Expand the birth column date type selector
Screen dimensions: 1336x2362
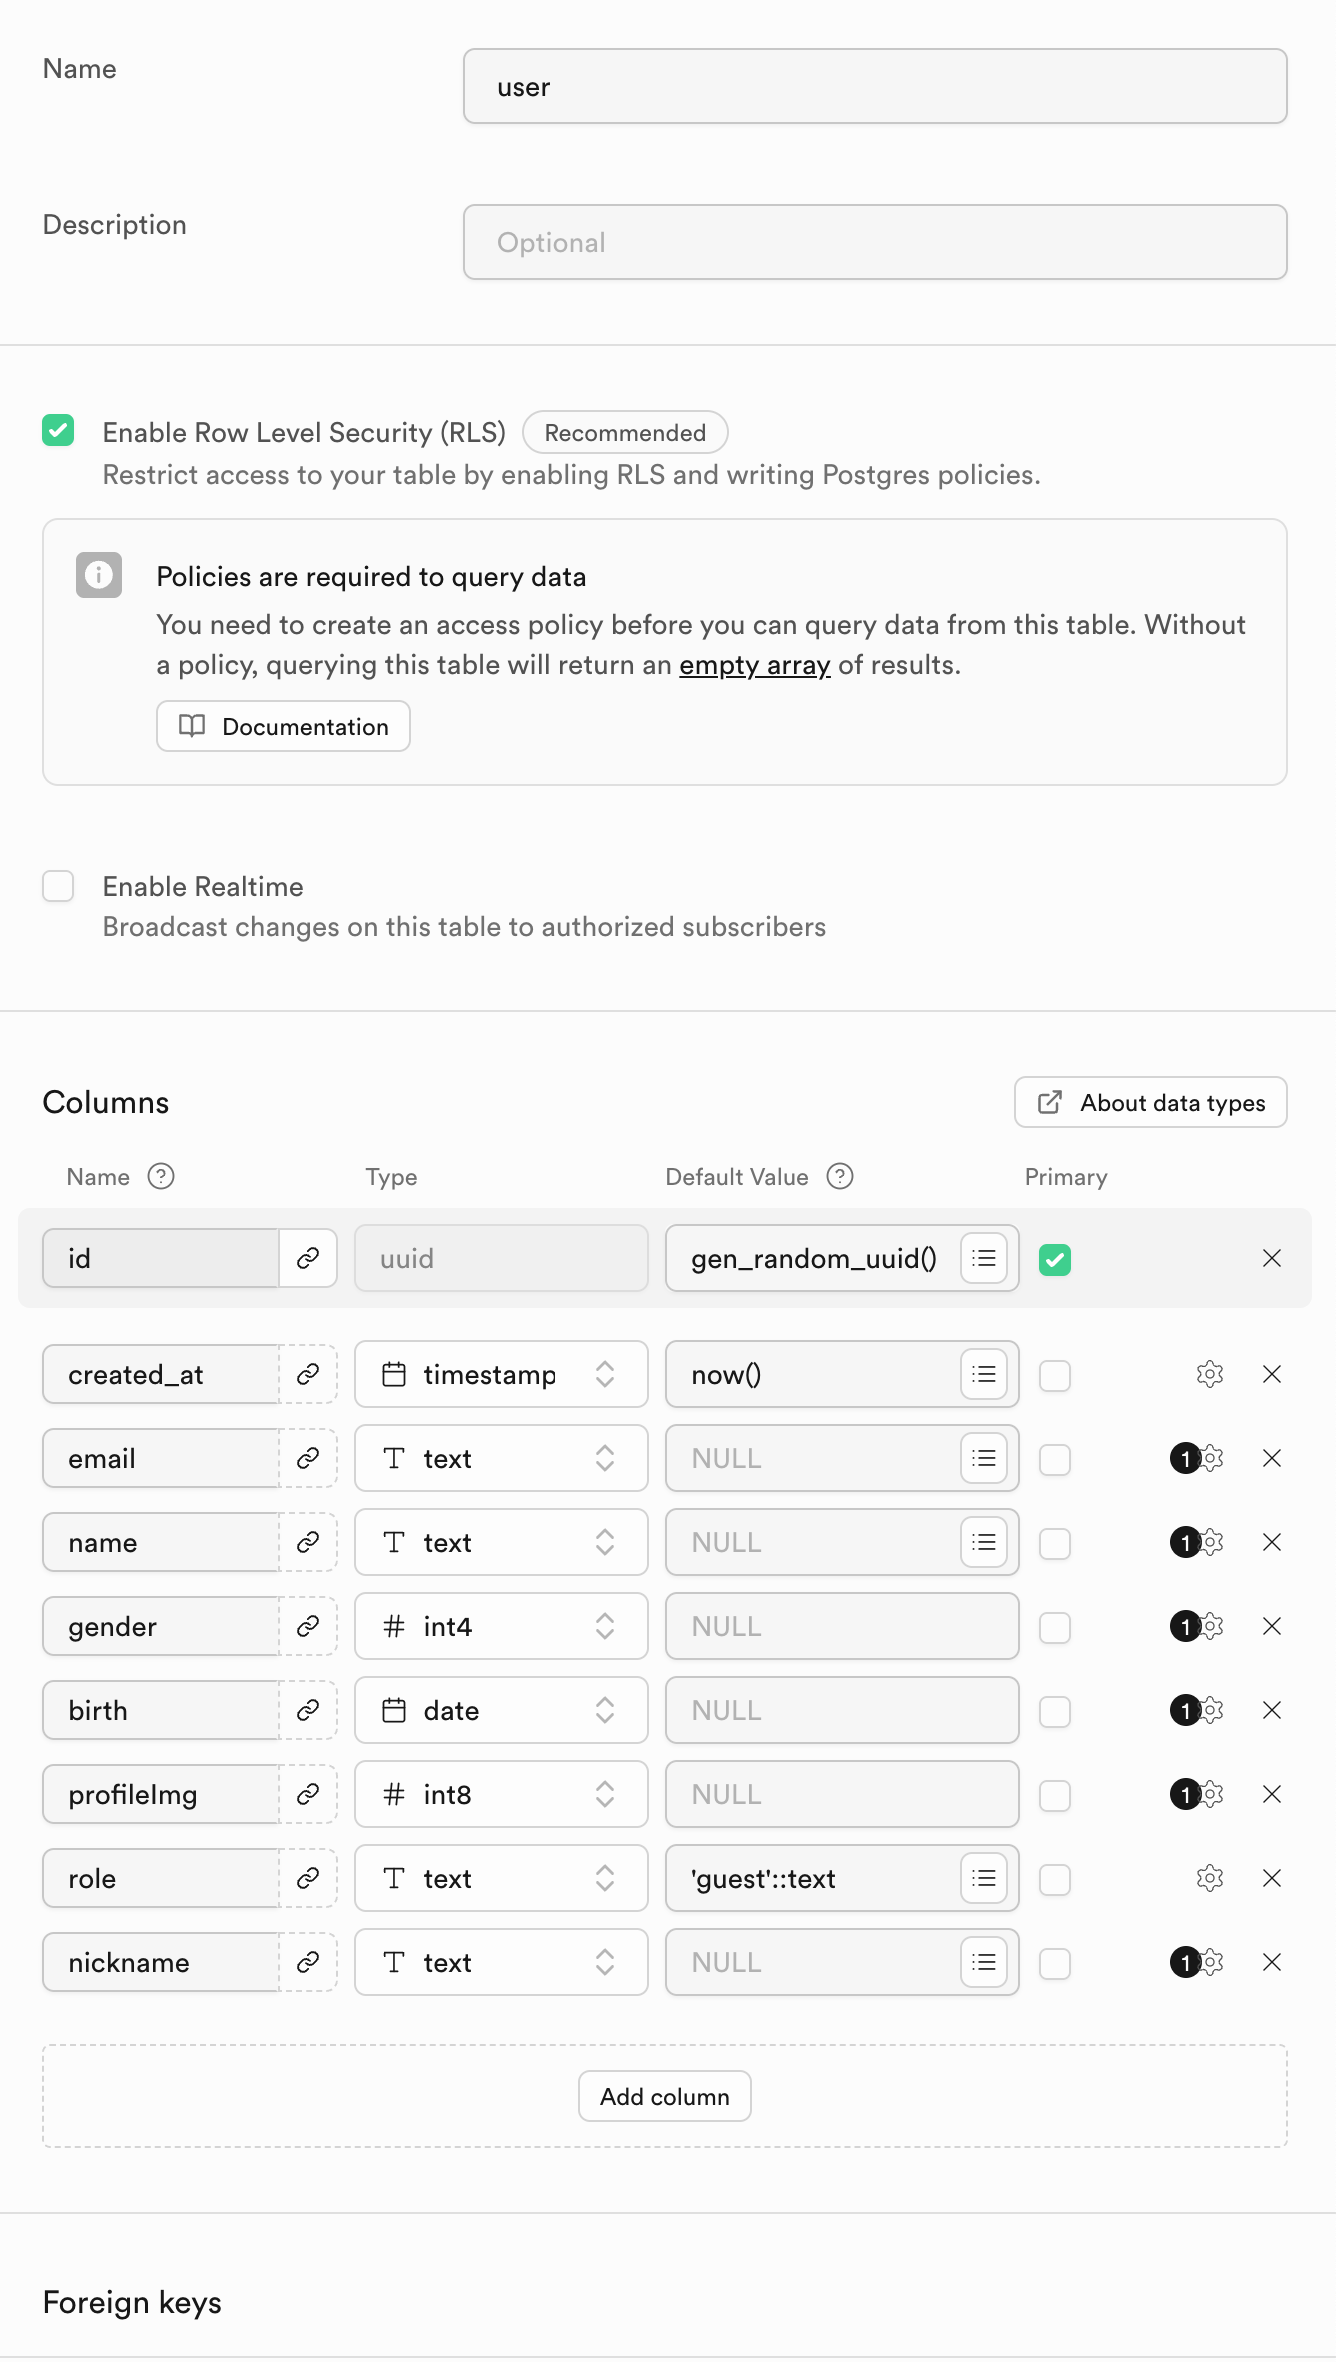(501, 1710)
